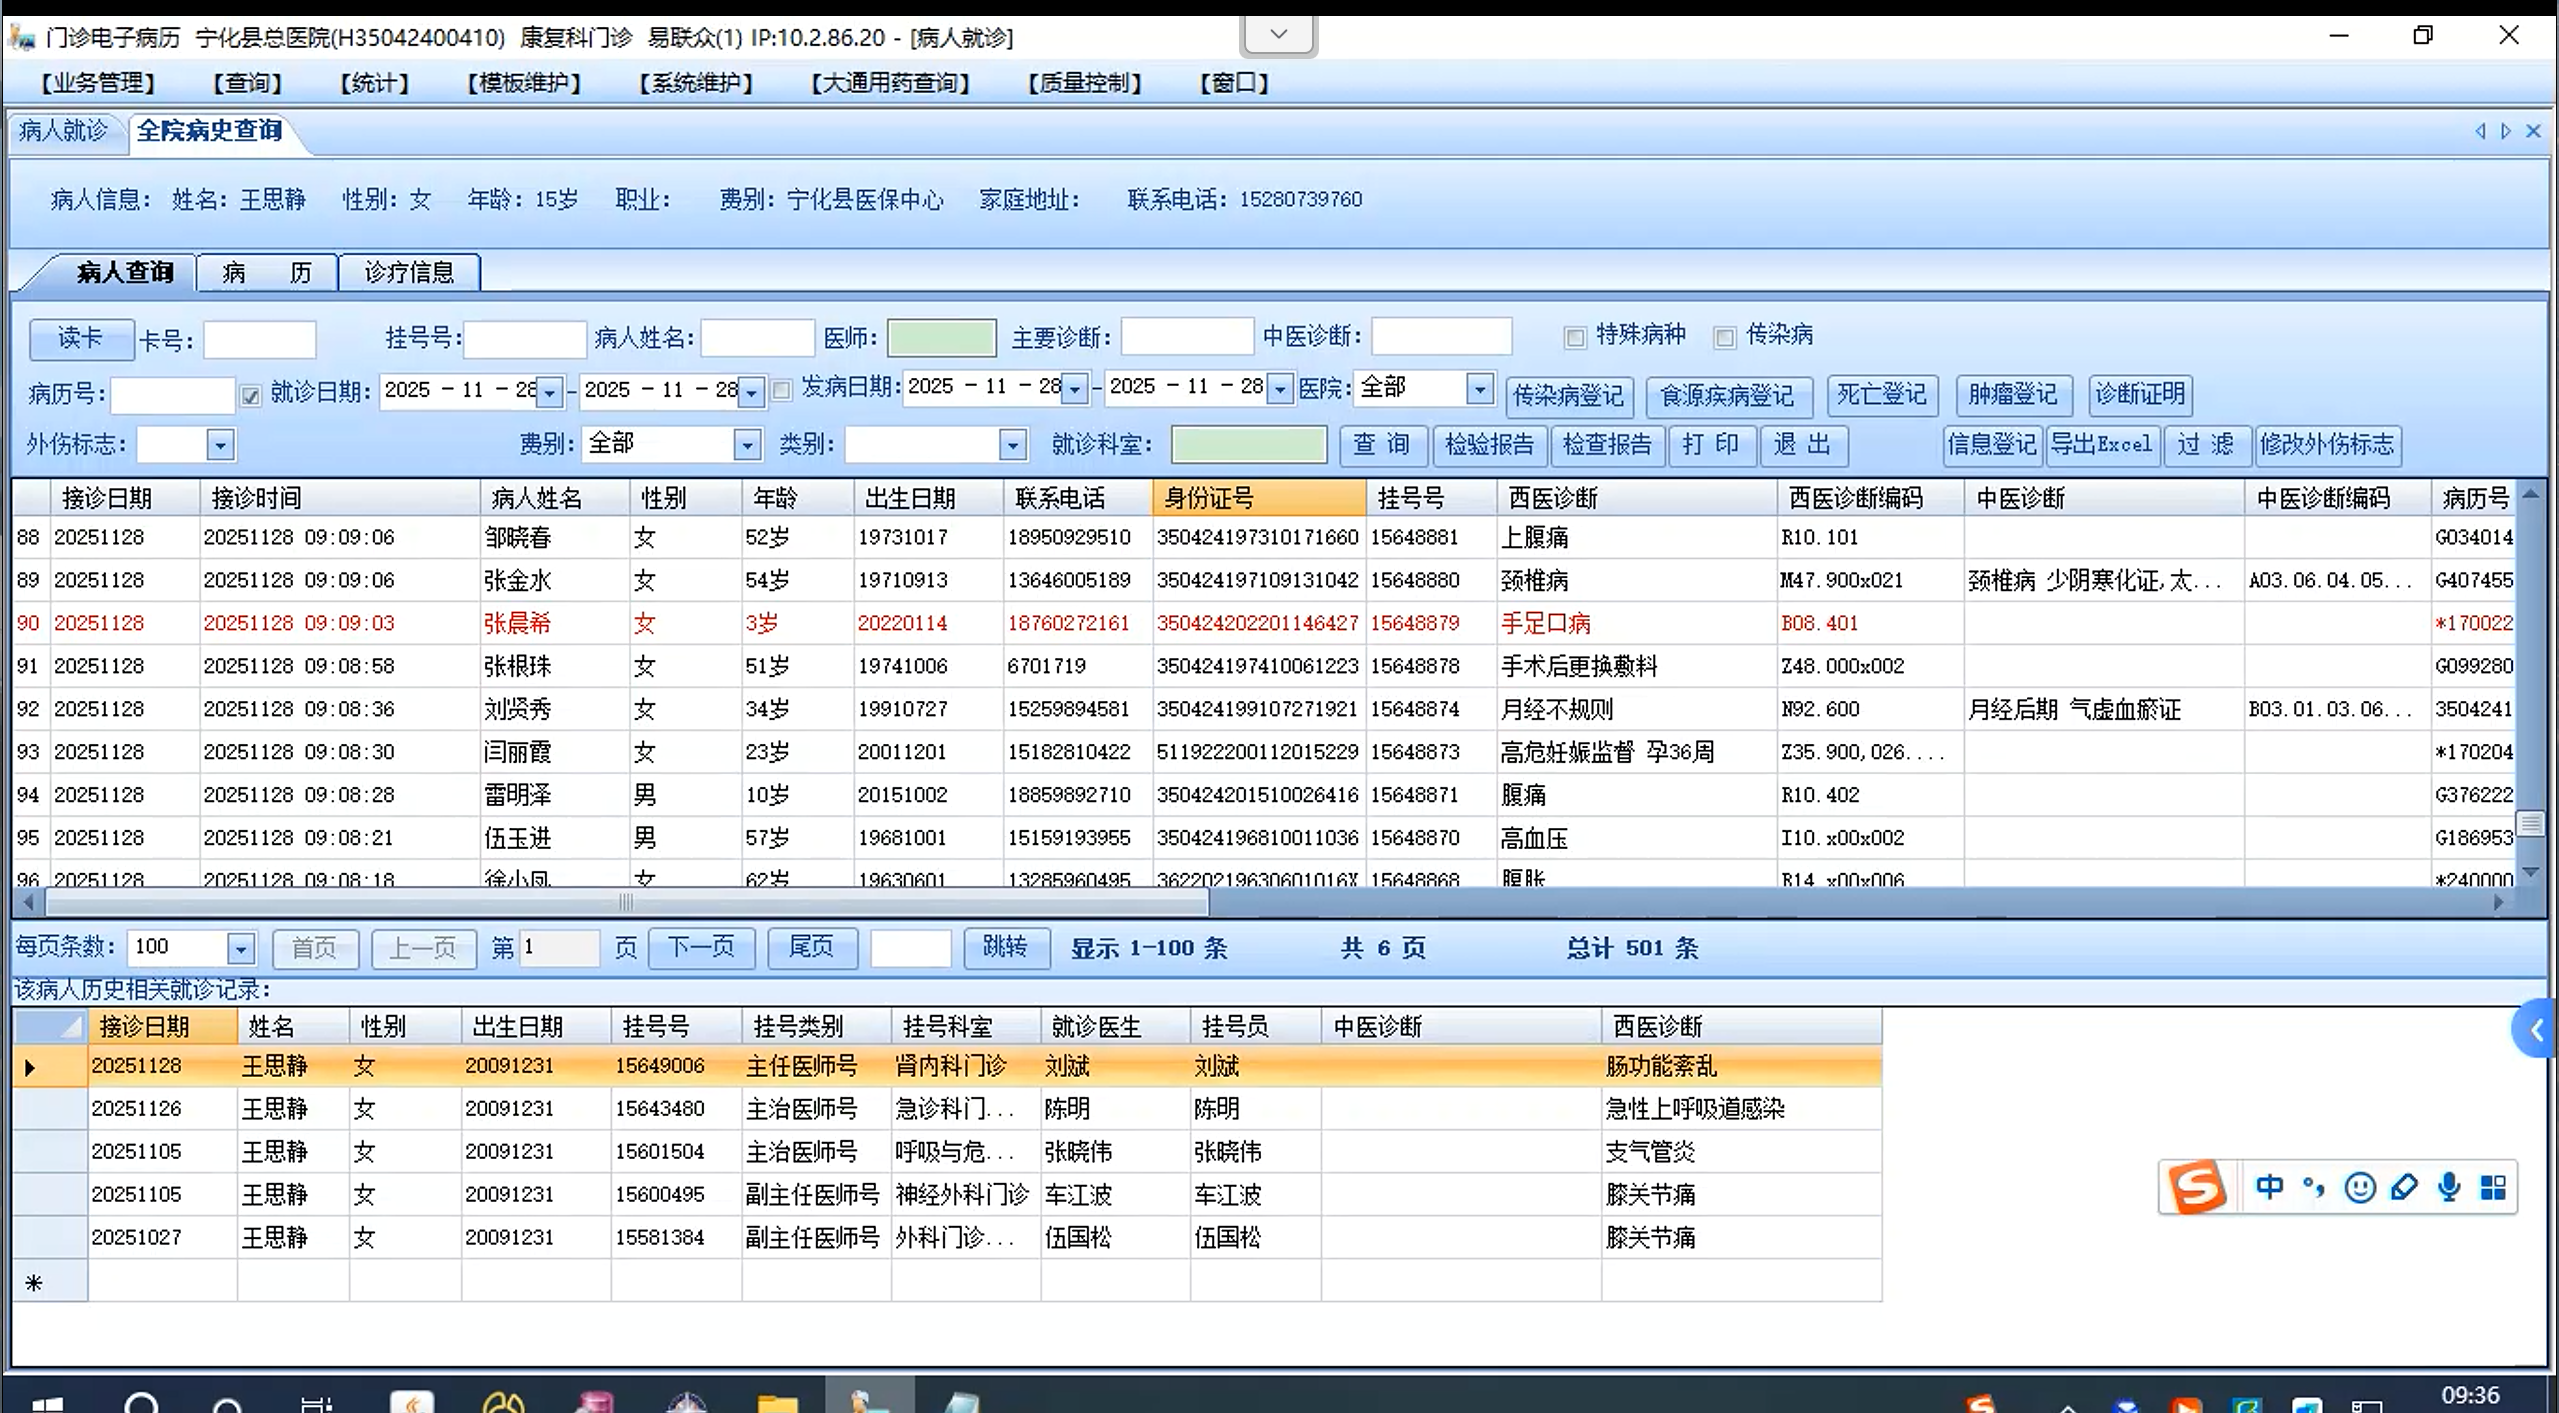Image resolution: width=2559 pixels, height=1413 pixels.
Task: Open the 费别 dropdown list
Action: [746, 445]
